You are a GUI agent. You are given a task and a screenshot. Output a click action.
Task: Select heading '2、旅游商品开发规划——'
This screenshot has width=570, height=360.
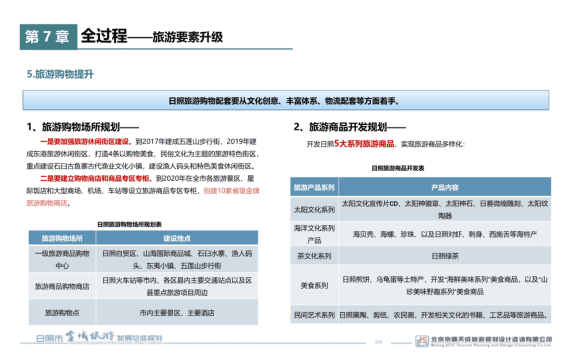349,127
